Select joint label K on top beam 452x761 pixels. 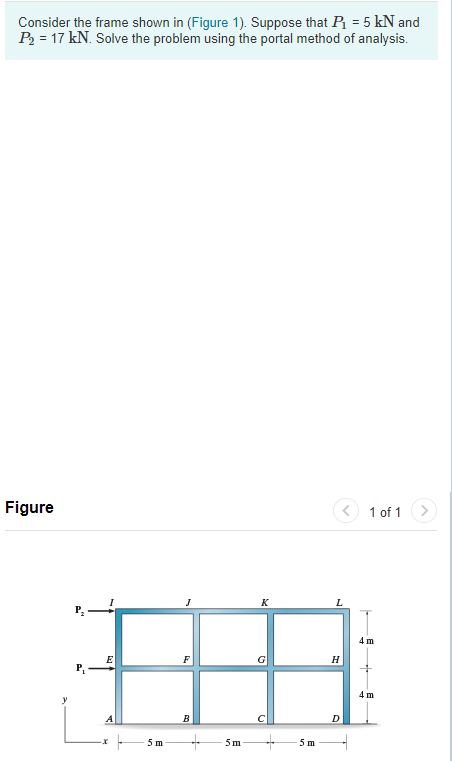point(264,603)
